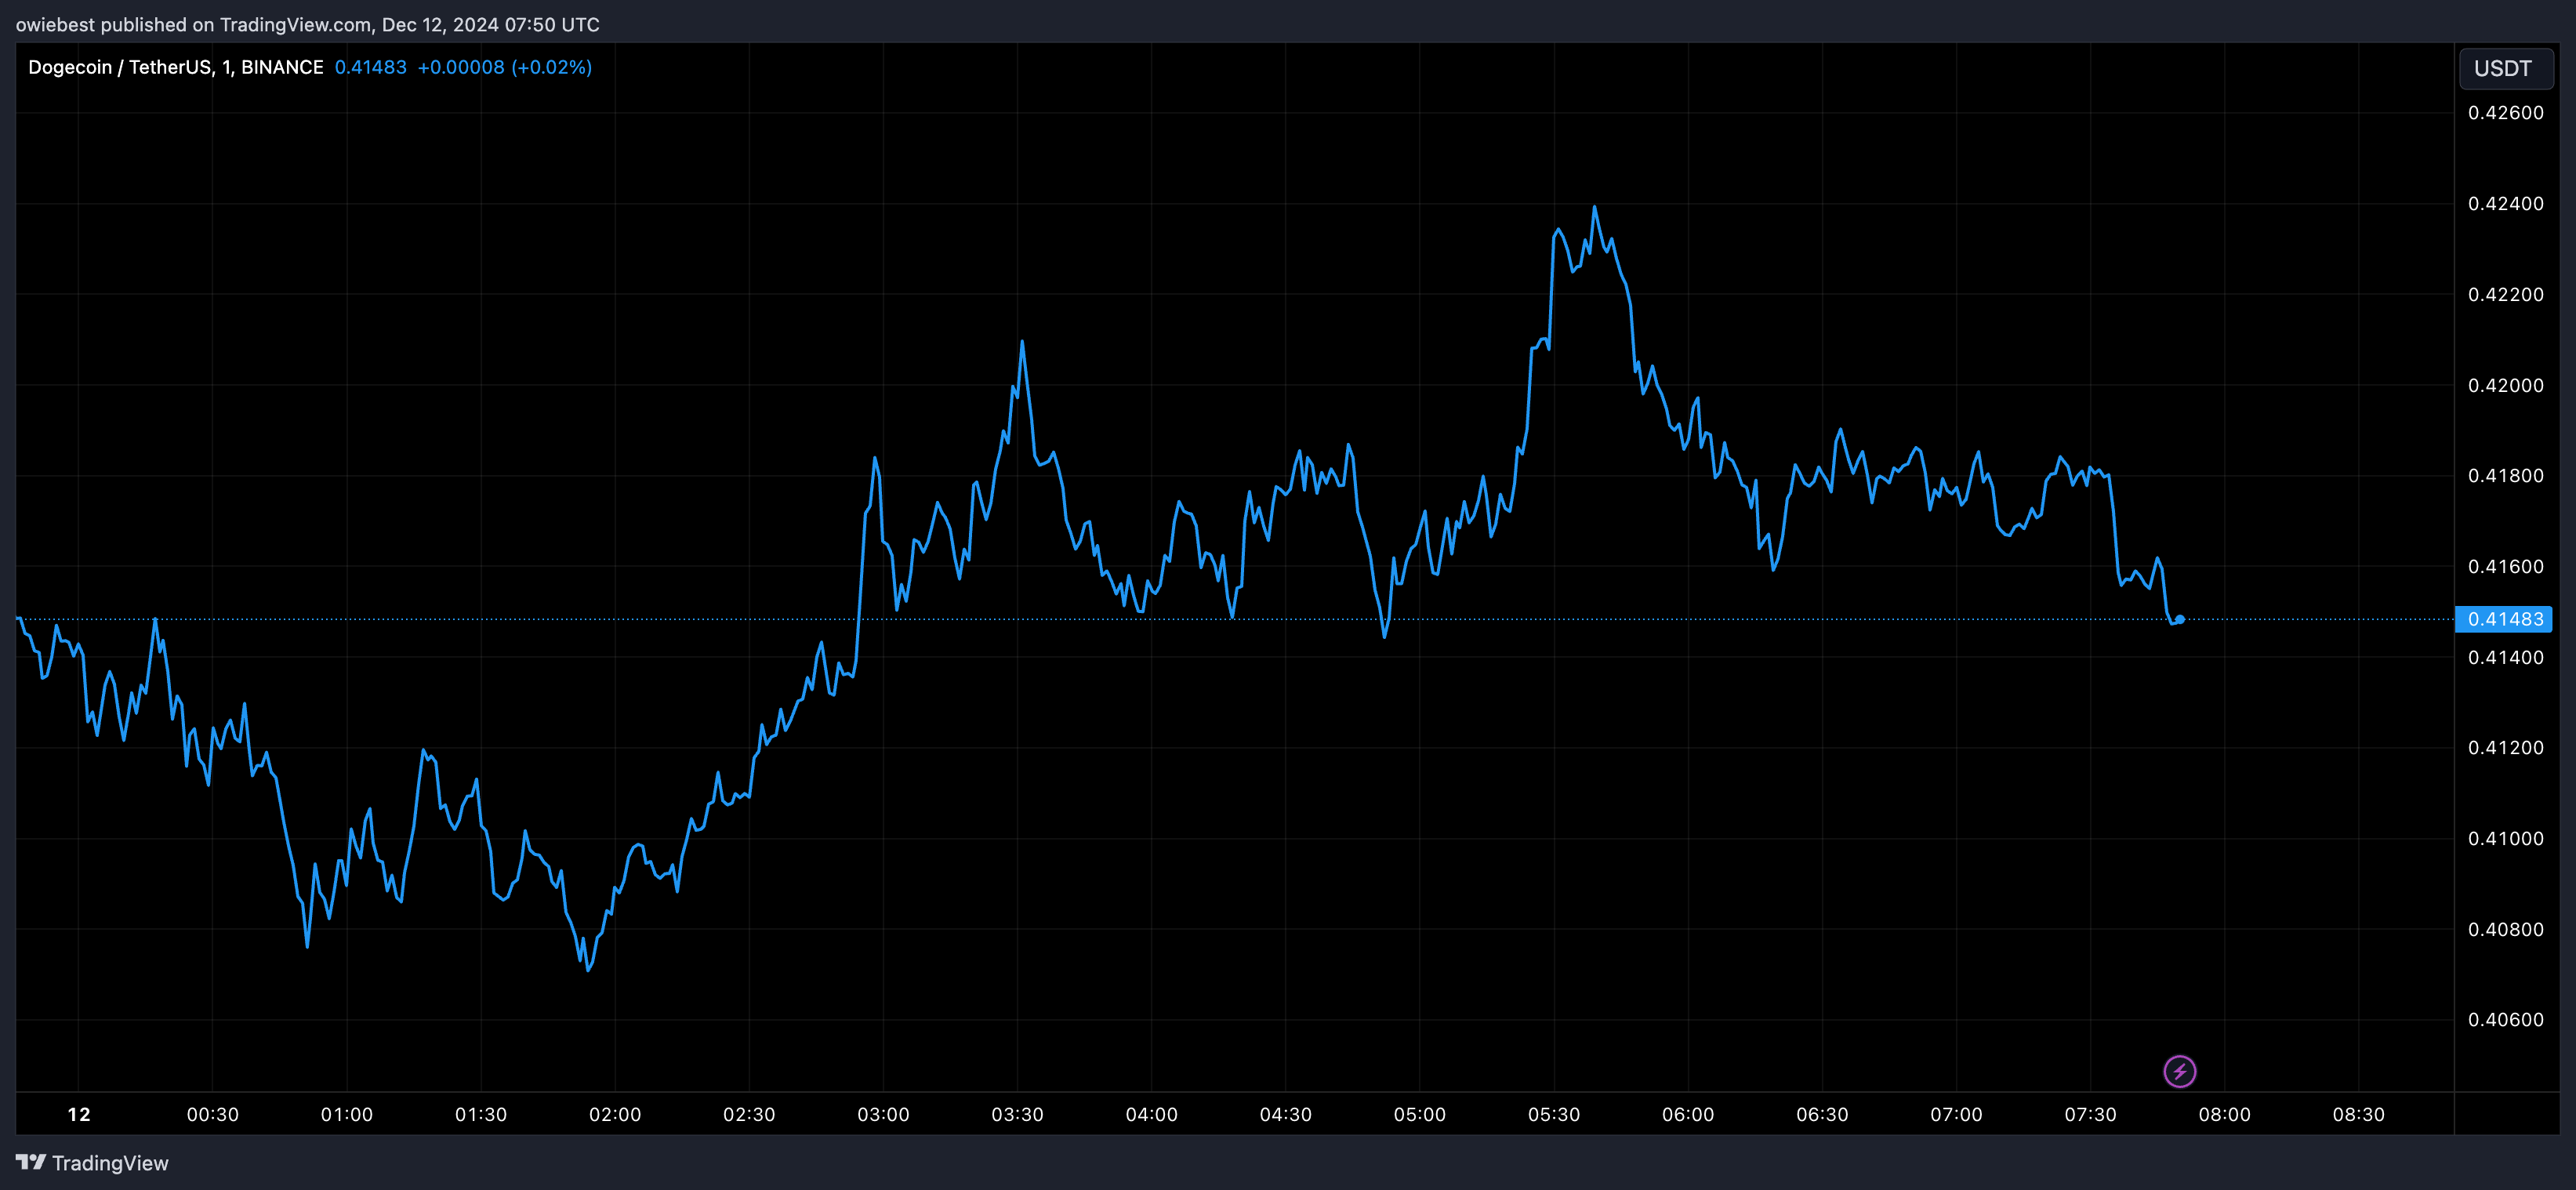Click the 06:30 time axis label

pos(1822,1114)
